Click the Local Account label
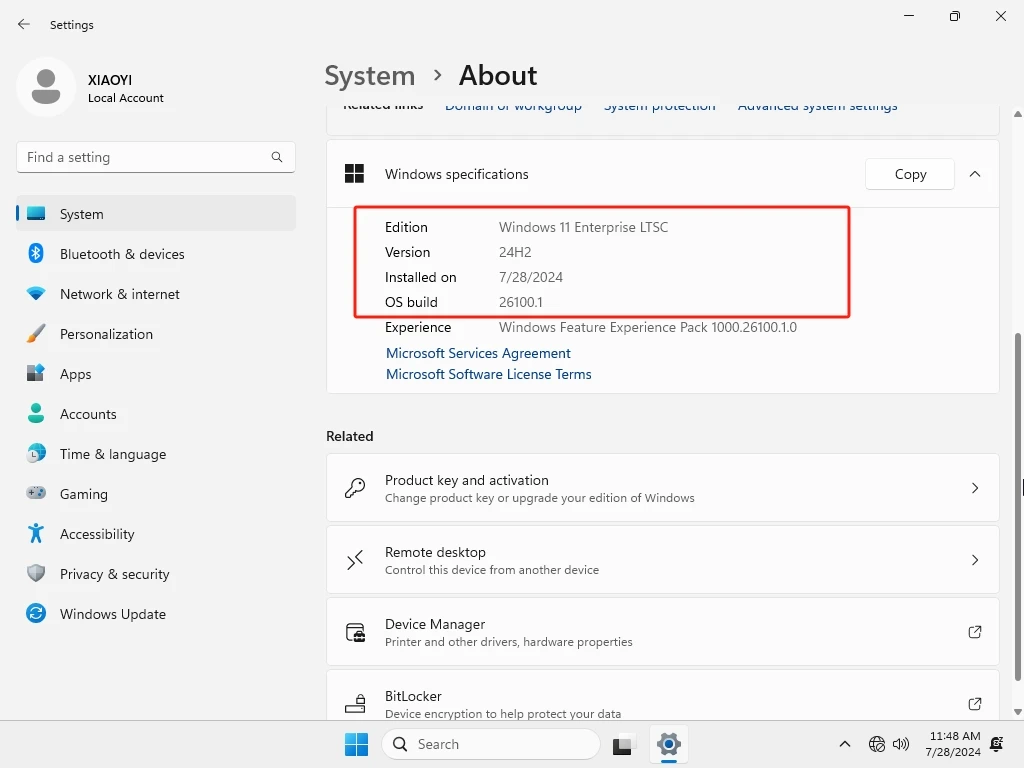Image resolution: width=1024 pixels, height=768 pixels. click(126, 98)
